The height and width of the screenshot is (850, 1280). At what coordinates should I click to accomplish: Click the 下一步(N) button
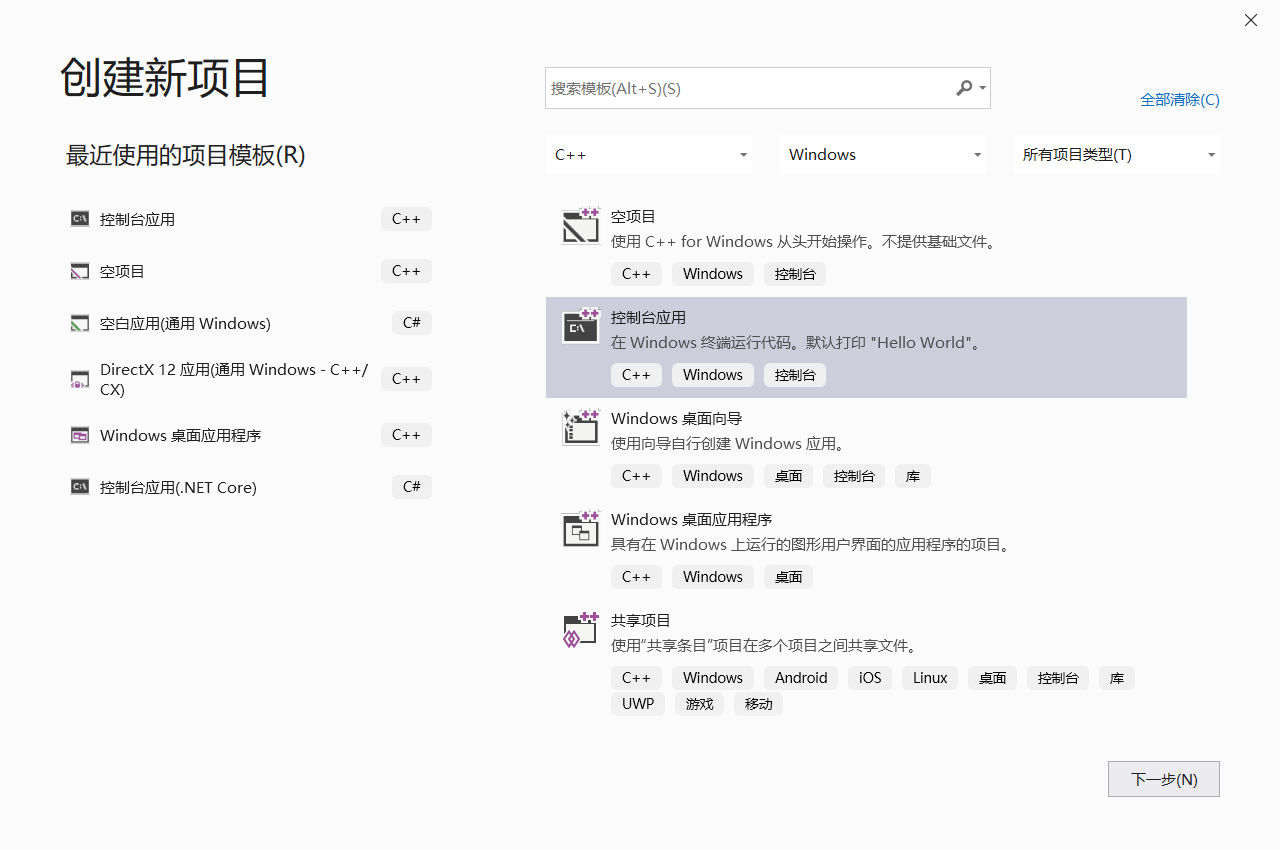coord(1163,779)
